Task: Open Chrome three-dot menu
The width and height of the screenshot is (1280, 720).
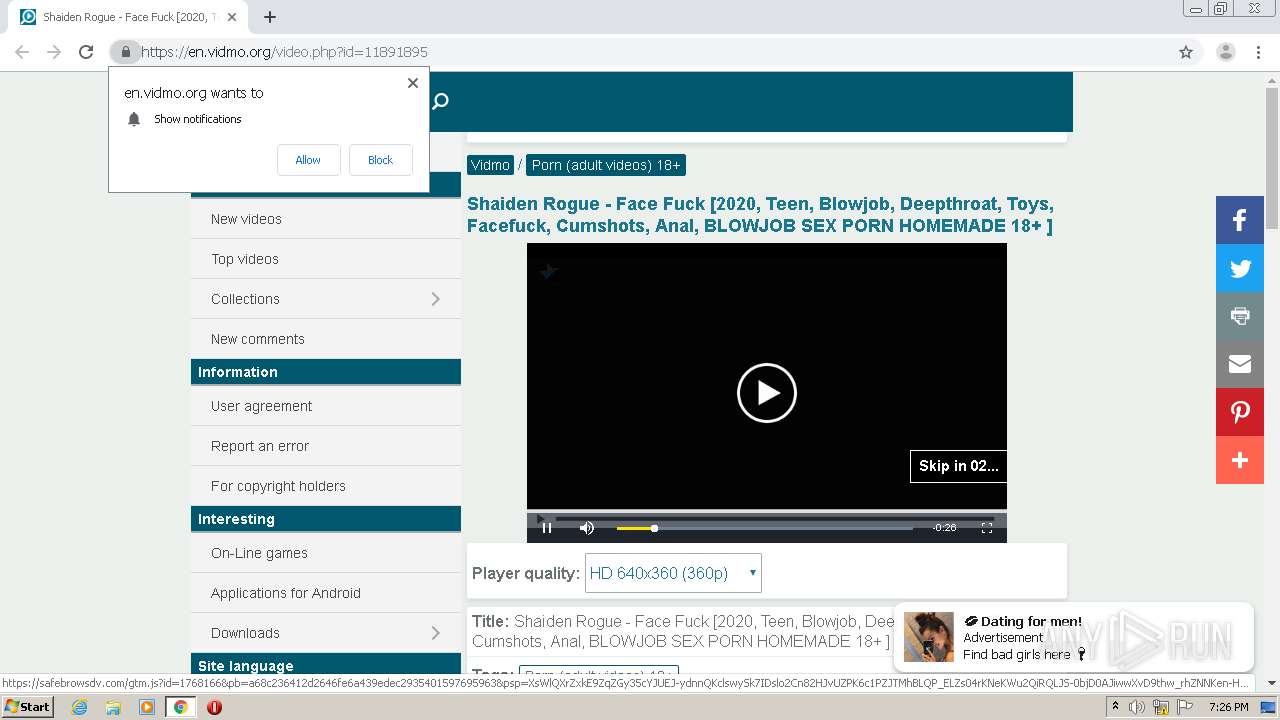Action: (x=1258, y=52)
